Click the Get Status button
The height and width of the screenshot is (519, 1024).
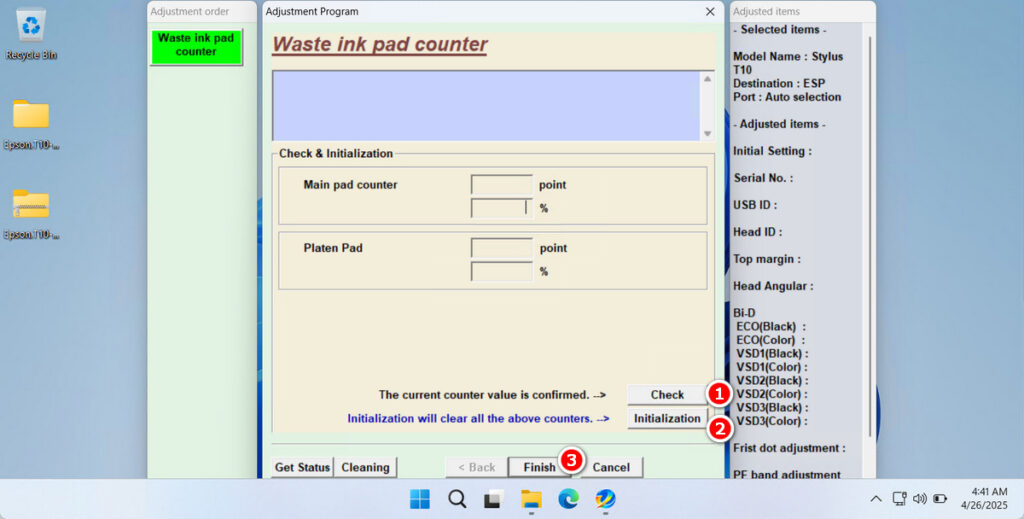pyautogui.click(x=302, y=467)
